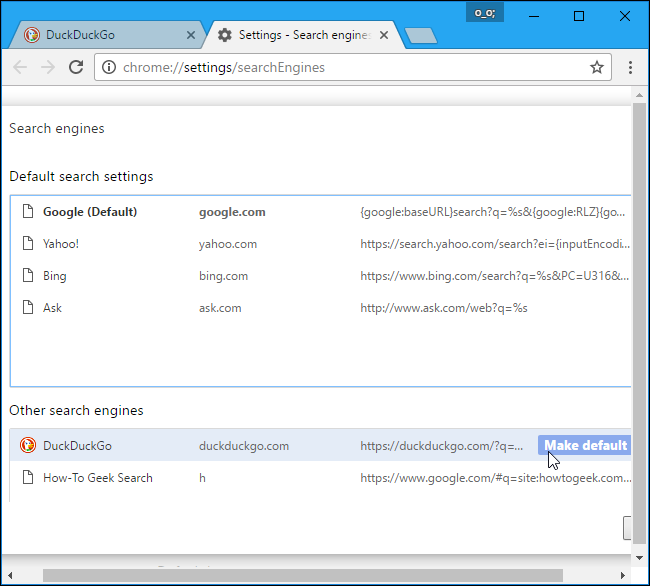Screen dimensions: 650x586
Task: Make DuckDuckGo the default search engine
Action: pyautogui.click(x=585, y=446)
